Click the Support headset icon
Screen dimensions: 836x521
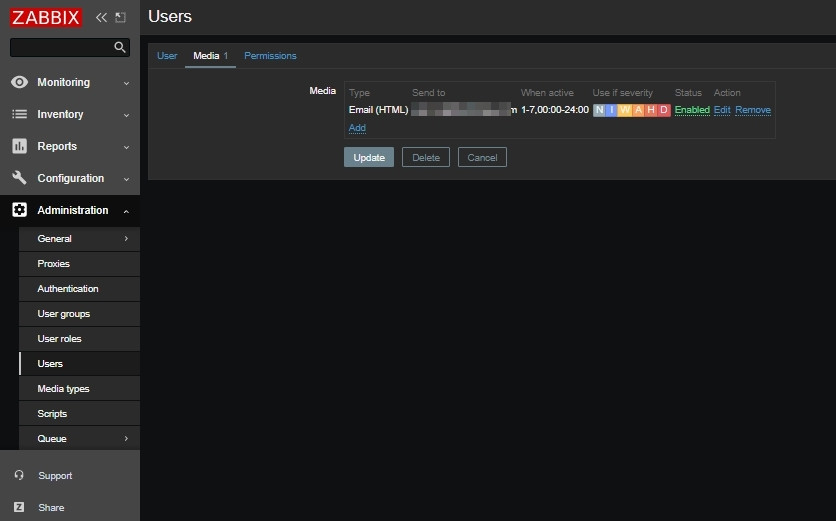(x=19, y=475)
